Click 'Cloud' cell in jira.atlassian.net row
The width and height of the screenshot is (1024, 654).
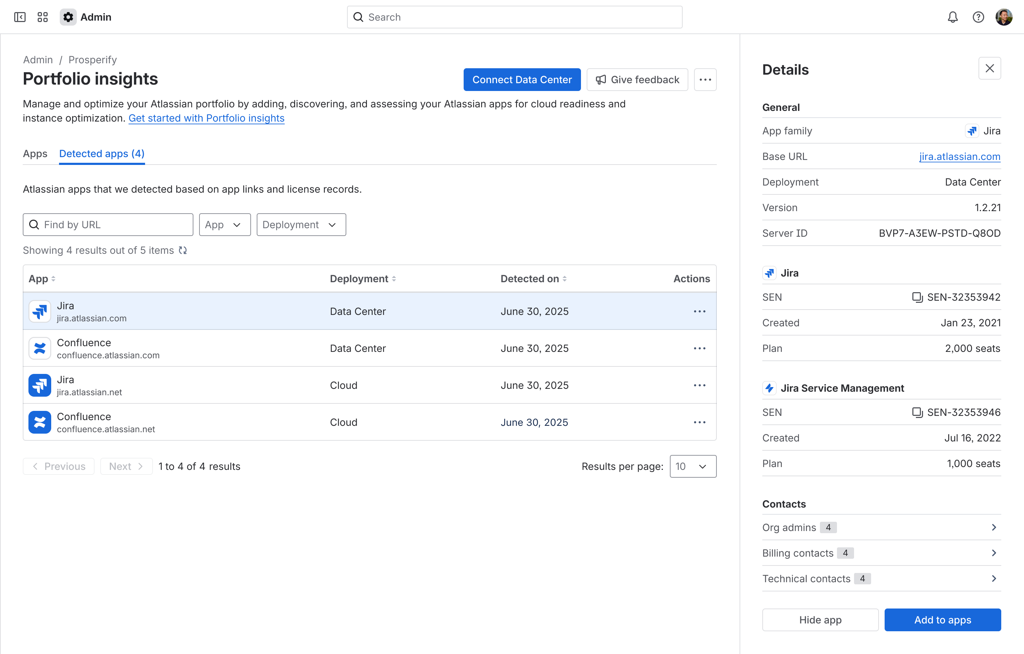pyautogui.click(x=344, y=385)
